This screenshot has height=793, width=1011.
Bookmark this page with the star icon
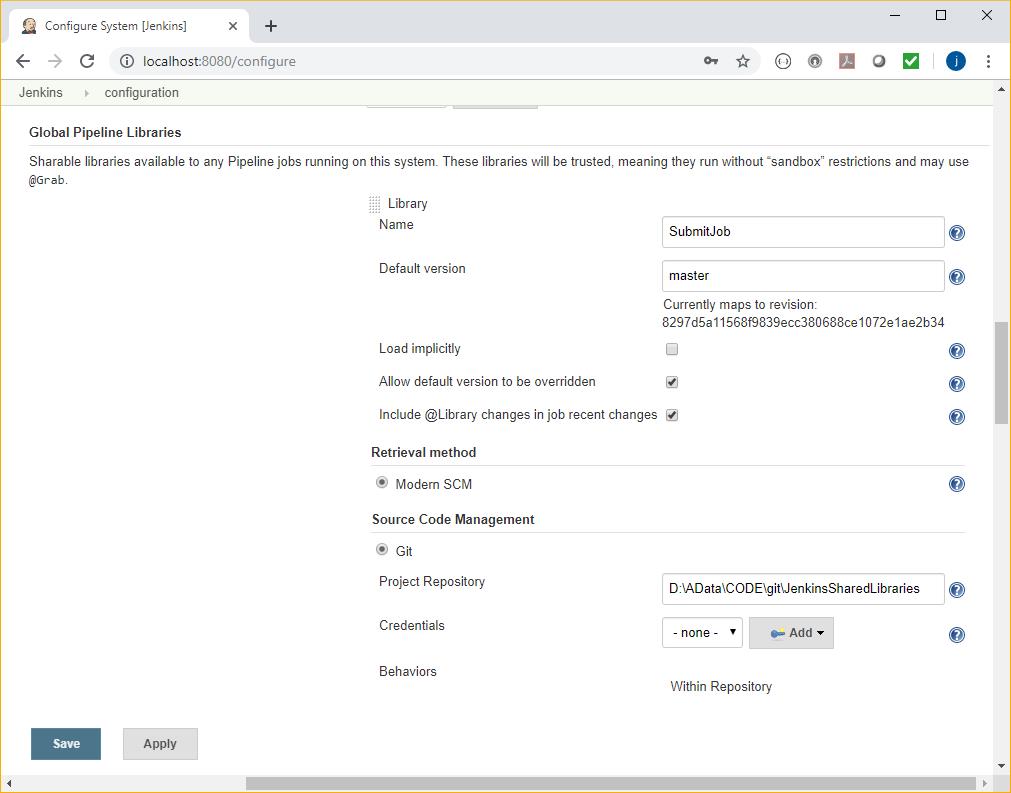click(x=743, y=61)
